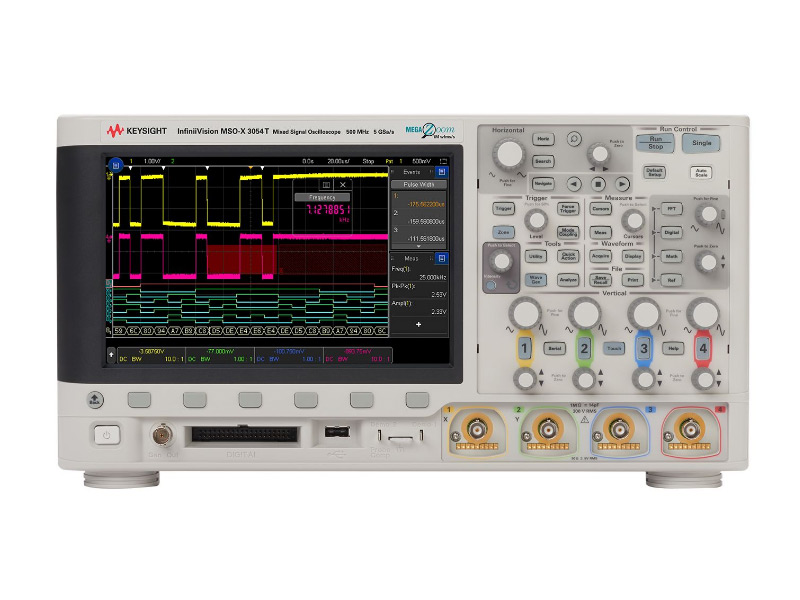This screenshot has height=600, width=800.
Task: Tap the navigate stop square key
Action: [598, 184]
